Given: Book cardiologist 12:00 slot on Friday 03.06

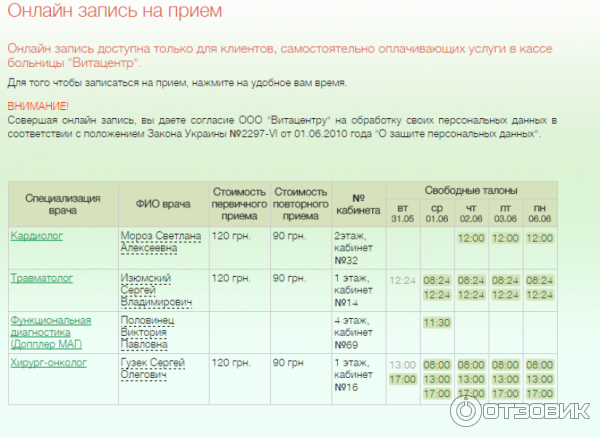Looking at the screenshot, I should (x=505, y=238).
